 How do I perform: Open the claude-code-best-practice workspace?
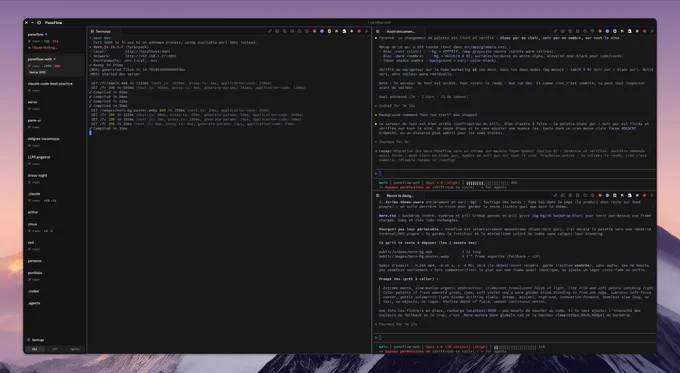pos(50,83)
